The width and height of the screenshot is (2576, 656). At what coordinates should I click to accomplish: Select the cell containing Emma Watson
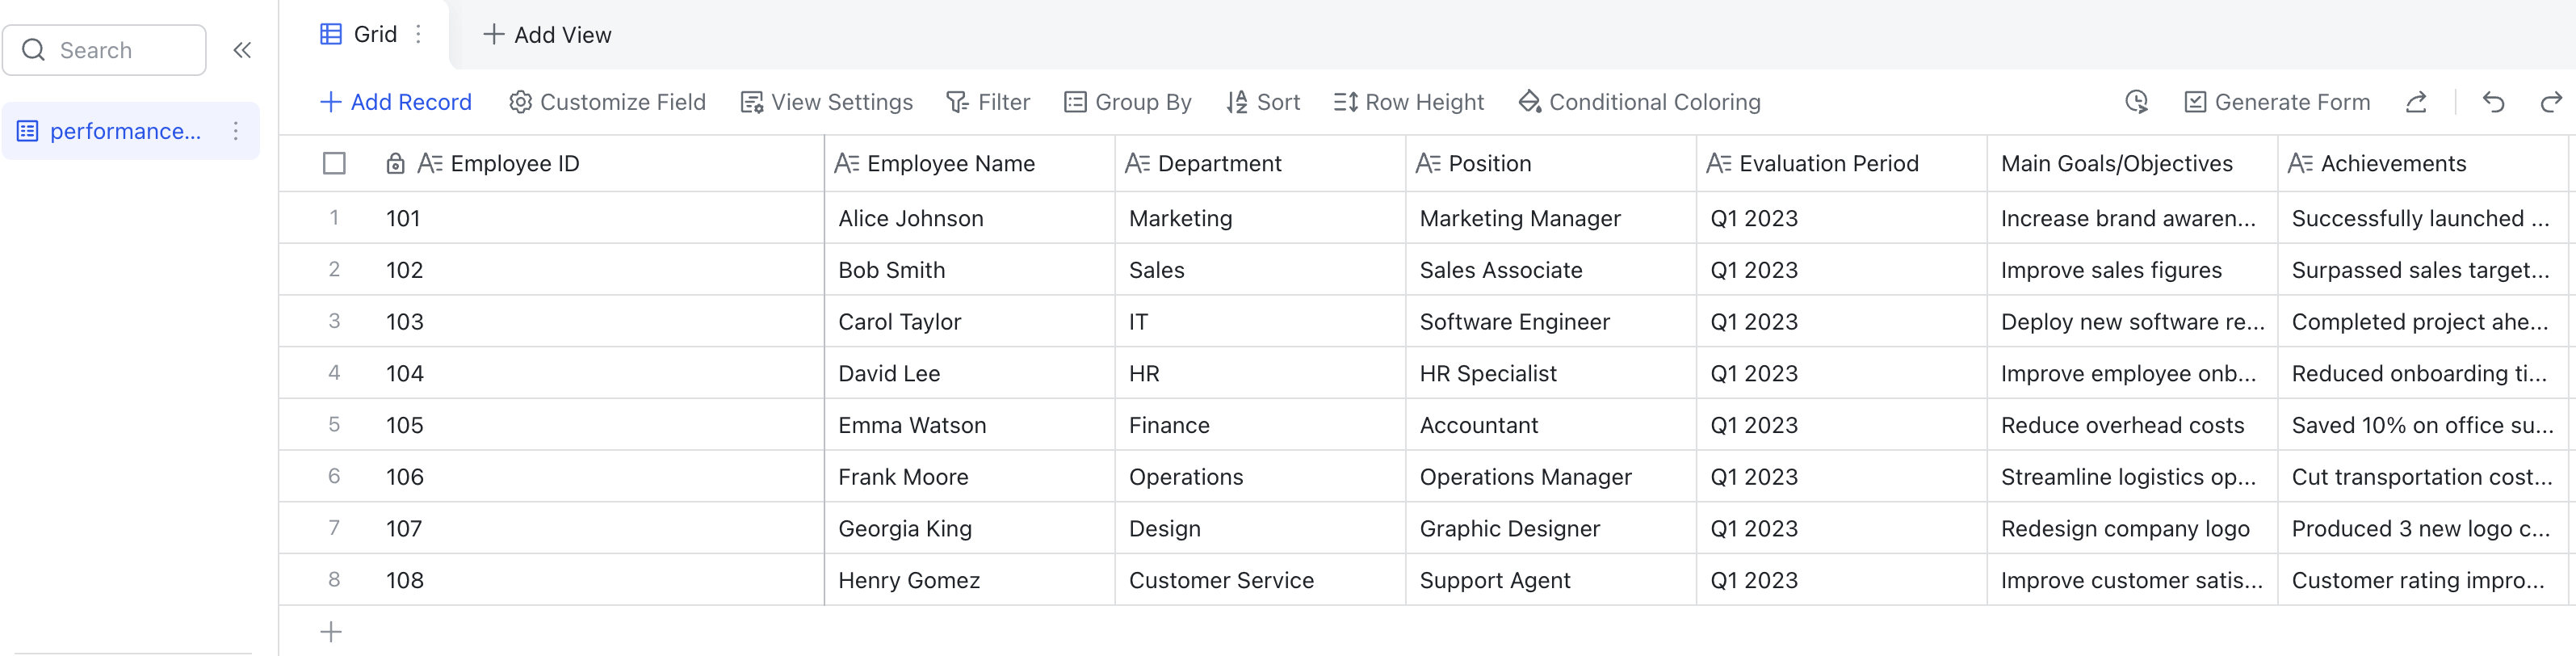point(970,425)
